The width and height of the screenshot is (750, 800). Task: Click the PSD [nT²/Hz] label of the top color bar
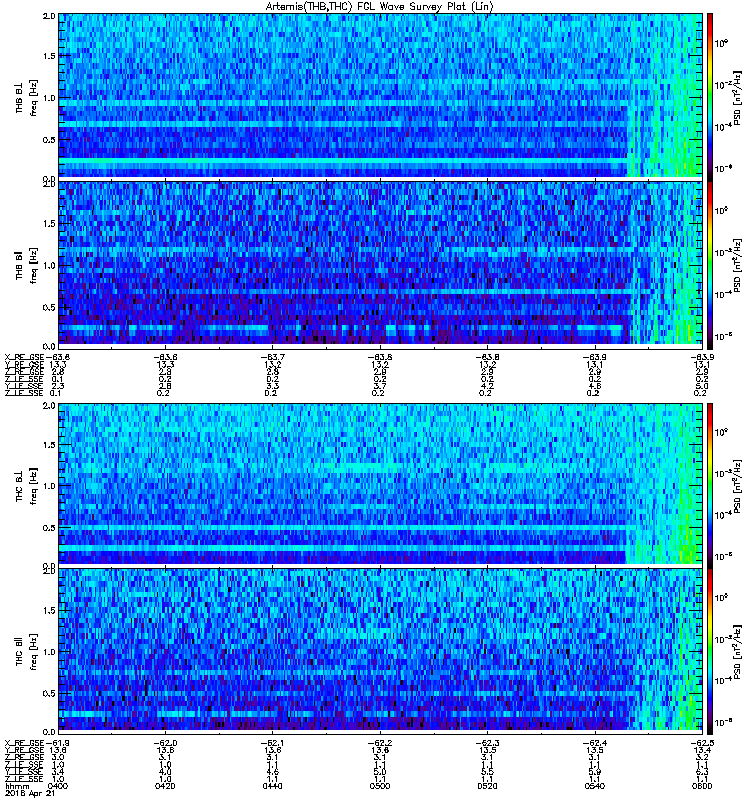(737, 97)
